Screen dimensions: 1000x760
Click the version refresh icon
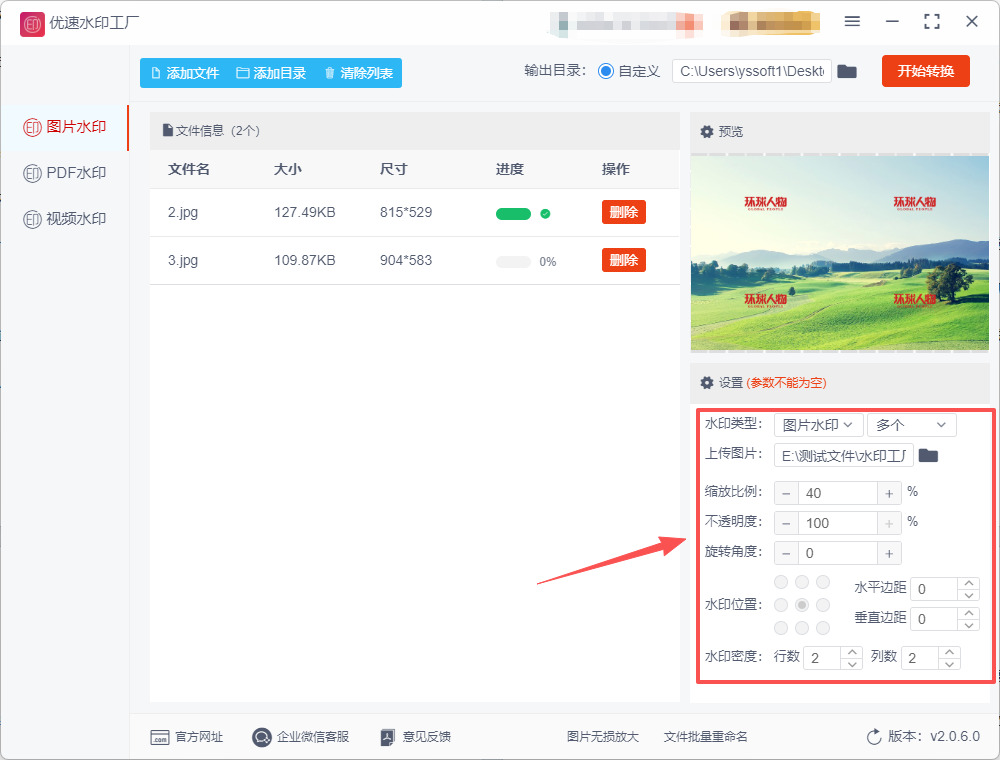coord(874,737)
